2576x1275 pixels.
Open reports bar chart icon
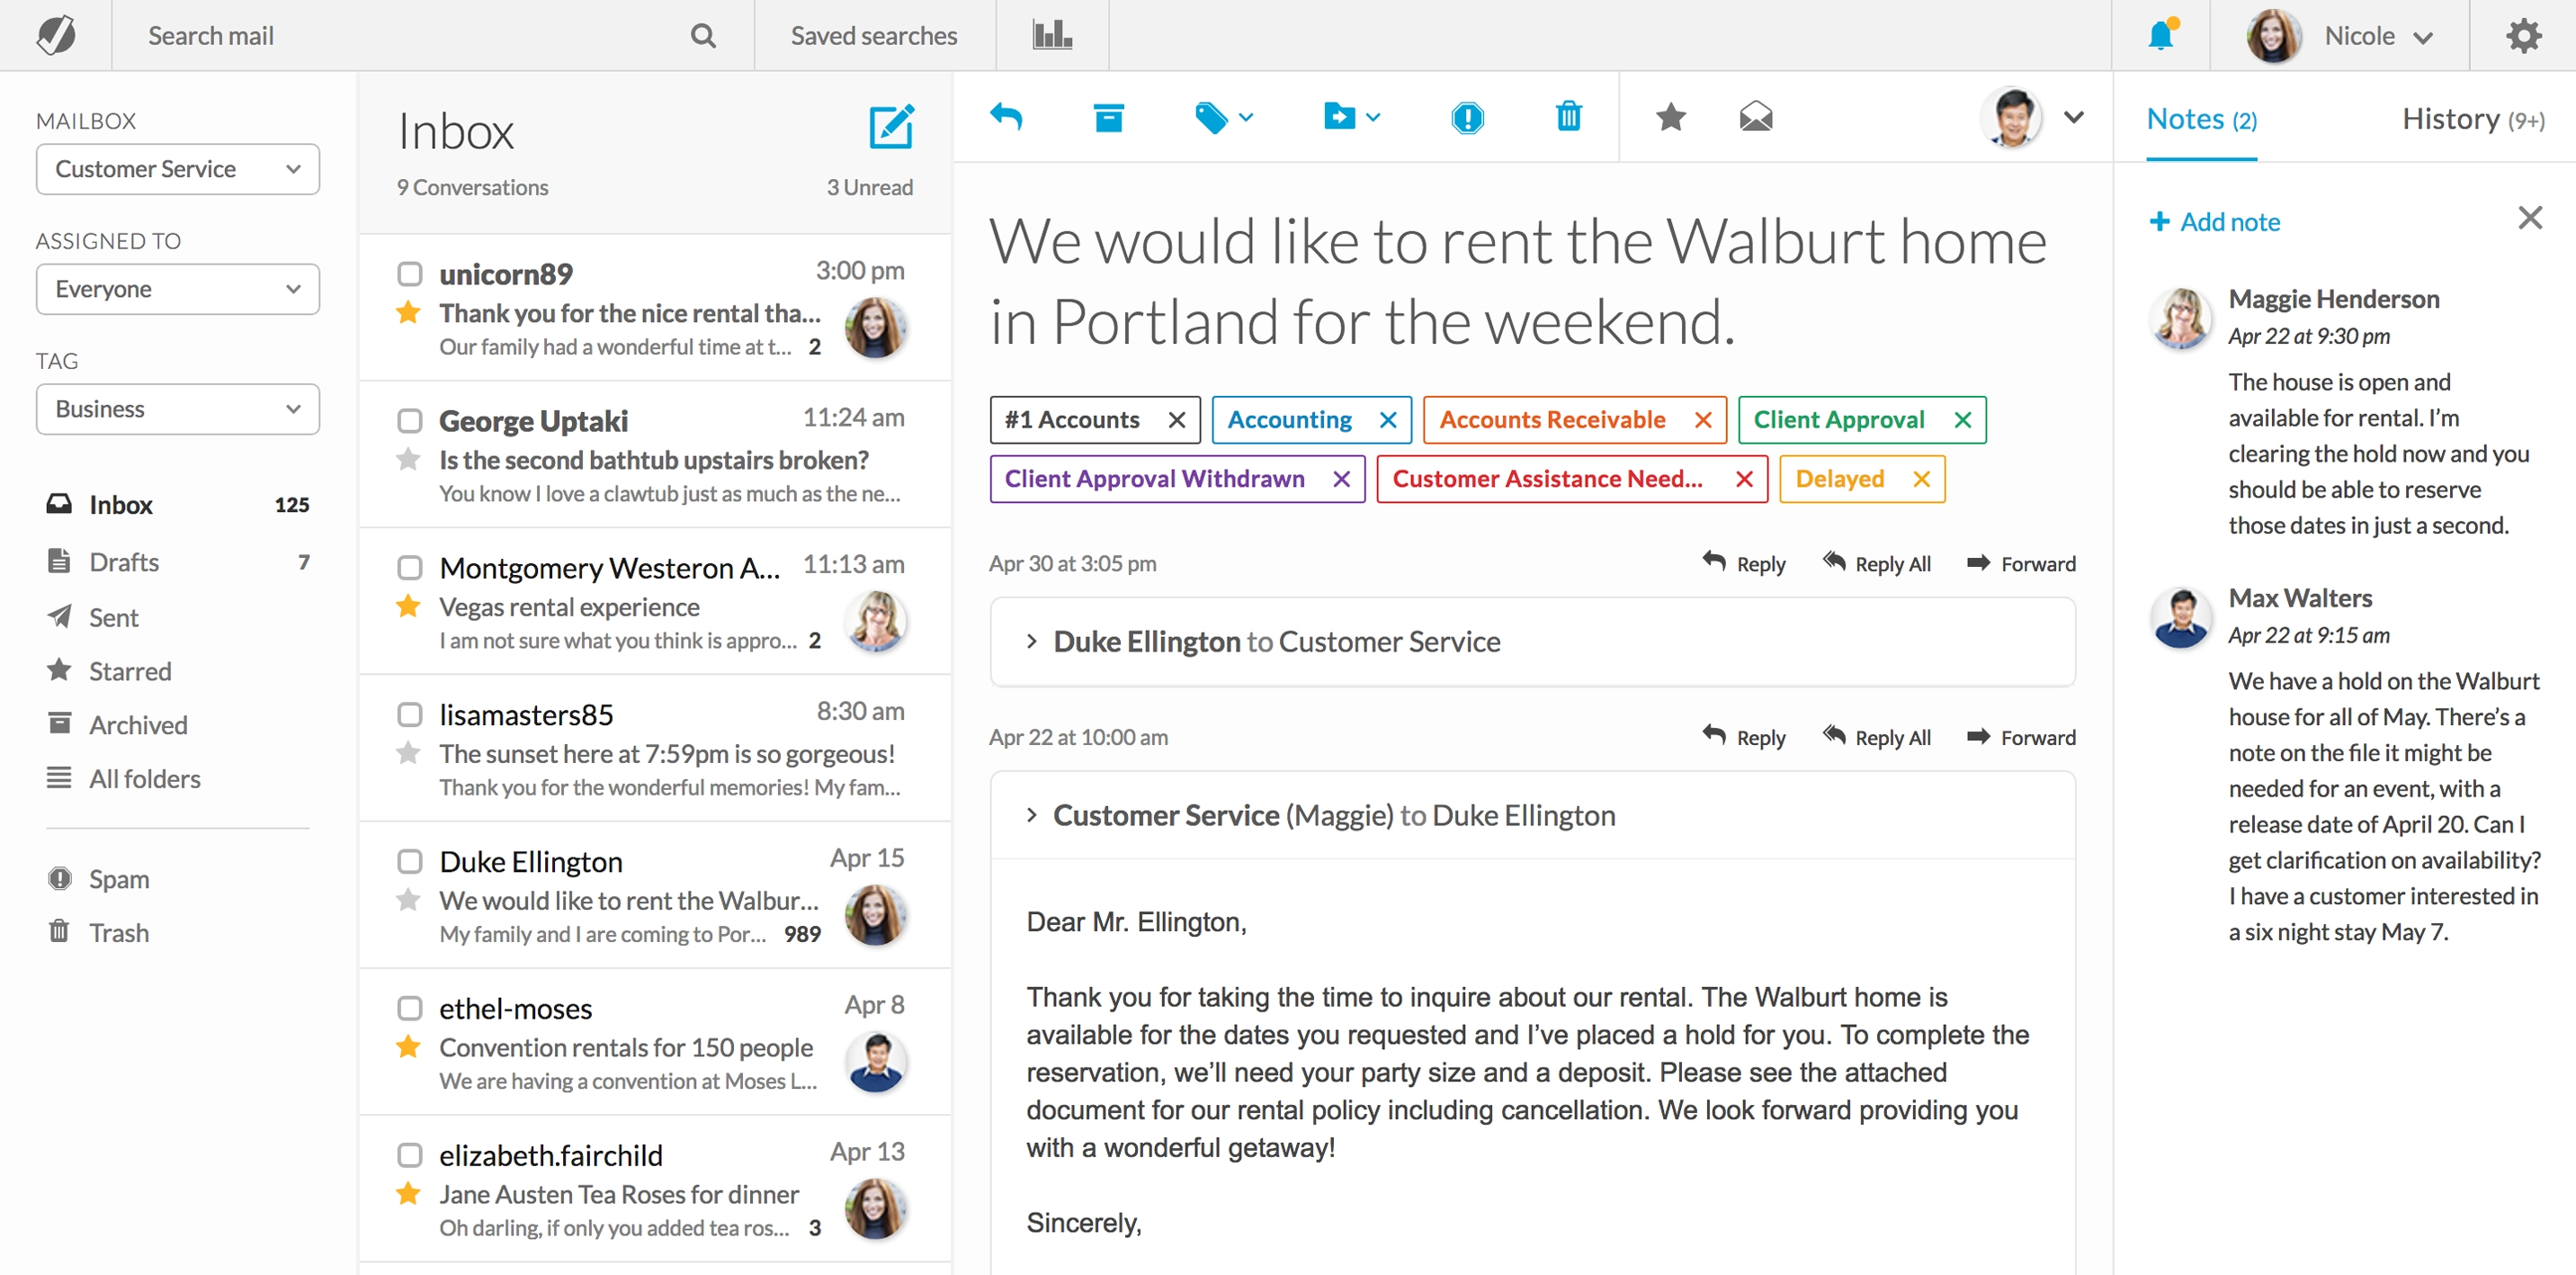click(1052, 36)
